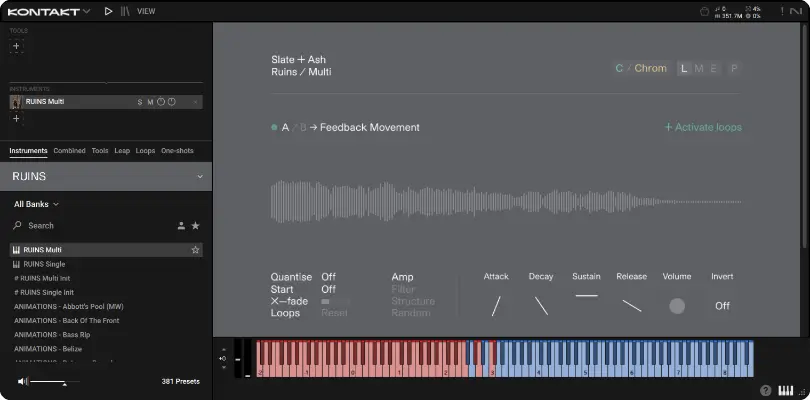Open the VIEW menu
This screenshot has height=400, width=810.
146,11
